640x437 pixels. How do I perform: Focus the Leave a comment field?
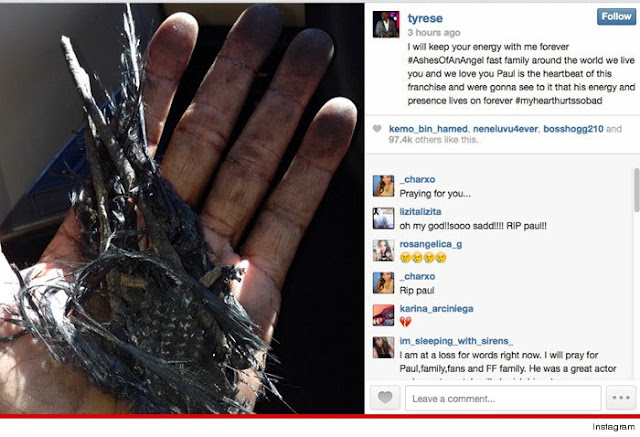coord(503,398)
